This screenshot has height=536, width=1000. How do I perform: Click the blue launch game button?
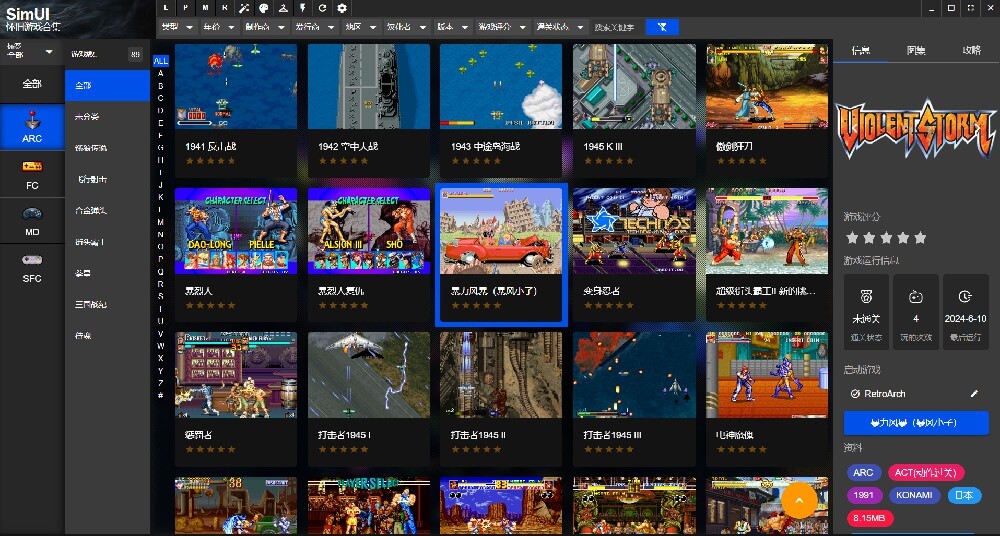[x=915, y=423]
